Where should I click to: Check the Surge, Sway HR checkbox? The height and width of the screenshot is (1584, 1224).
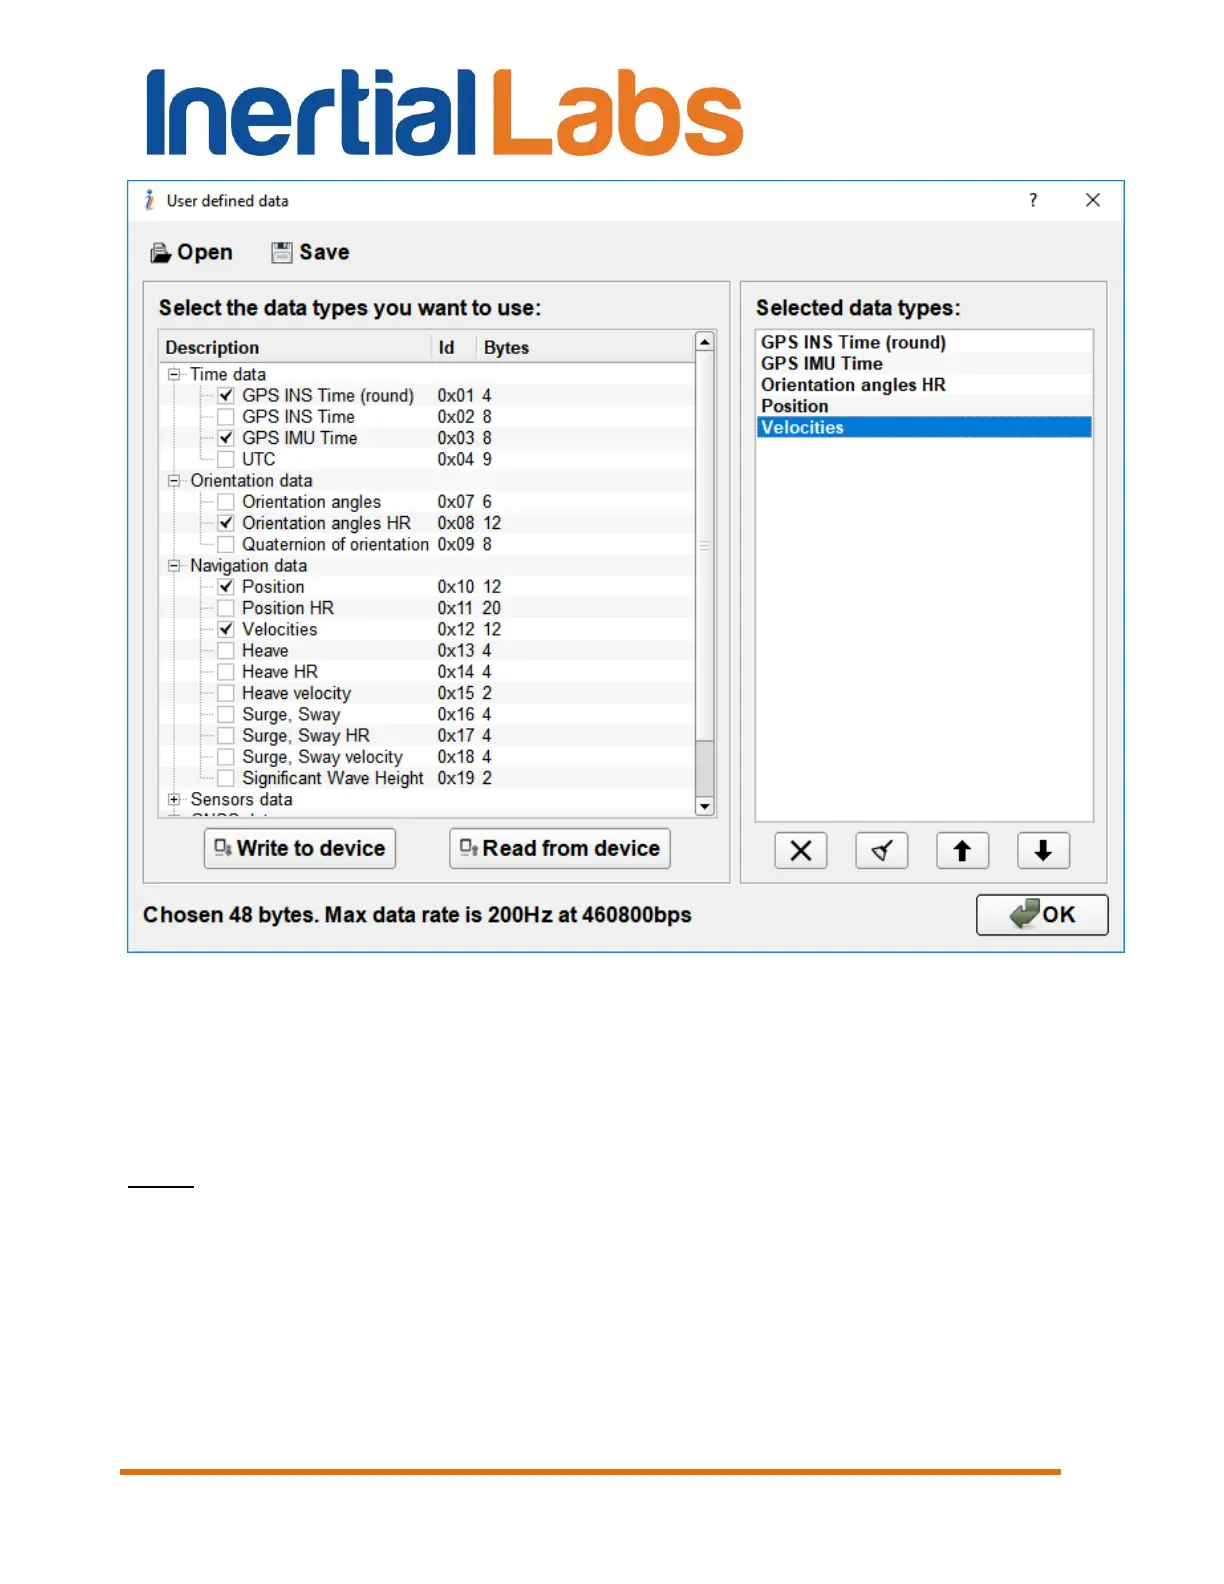(x=226, y=735)
